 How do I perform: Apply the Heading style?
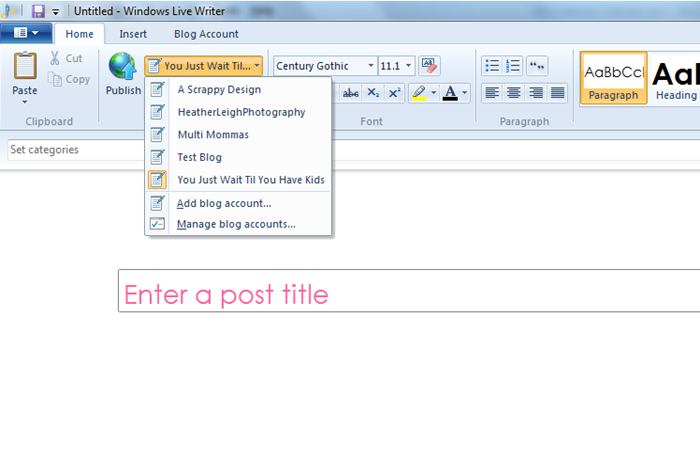675,78
